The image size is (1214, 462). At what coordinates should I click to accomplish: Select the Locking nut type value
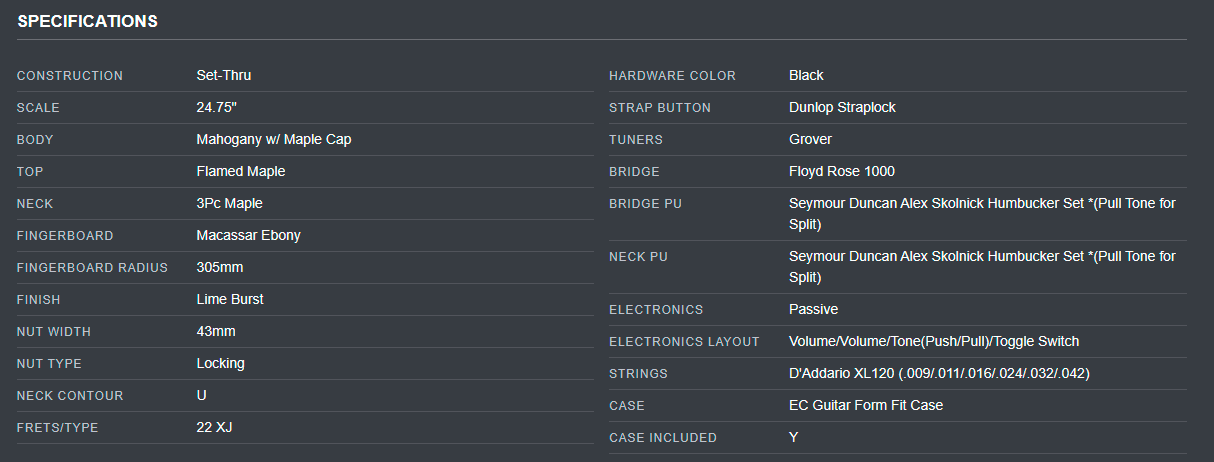pyautogui.click(x=220, y=363)
